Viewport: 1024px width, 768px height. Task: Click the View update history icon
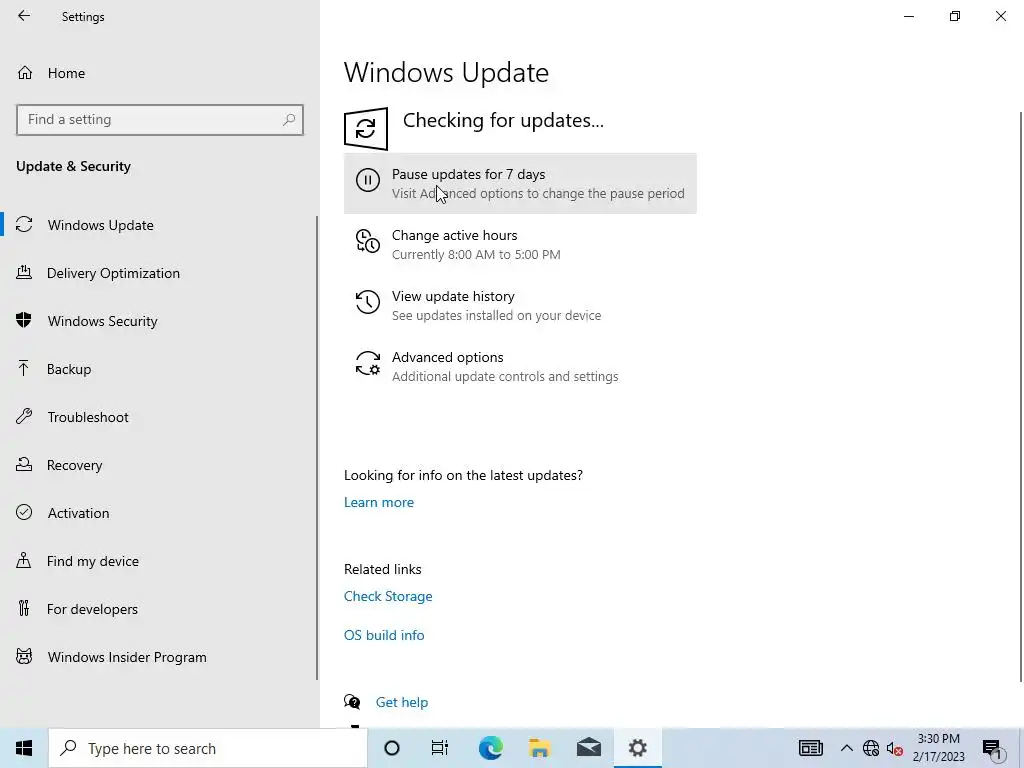pos(368,302)
